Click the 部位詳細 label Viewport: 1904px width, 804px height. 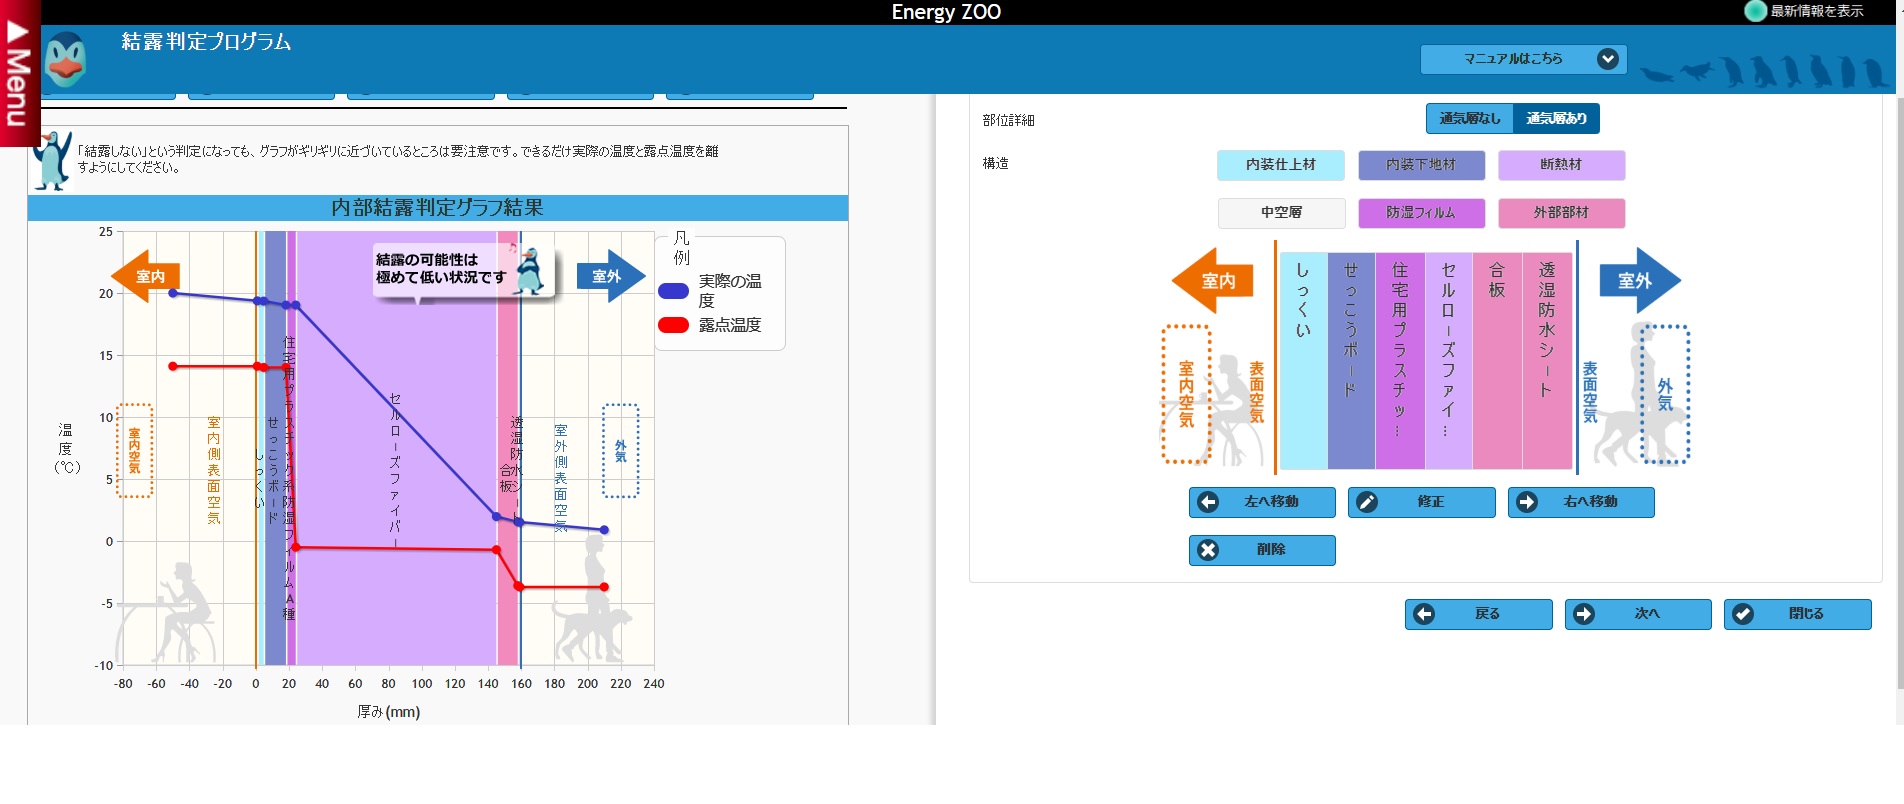click(x=1008, y=120)
